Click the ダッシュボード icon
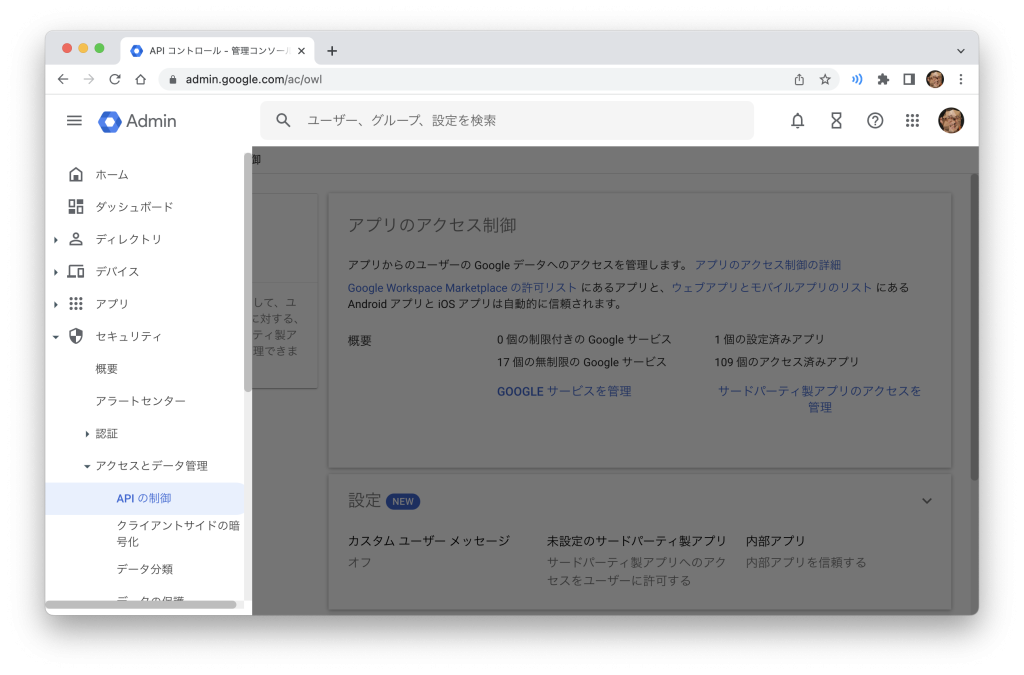This screenshot has width=1024, height=675. (x=76, y=207)
